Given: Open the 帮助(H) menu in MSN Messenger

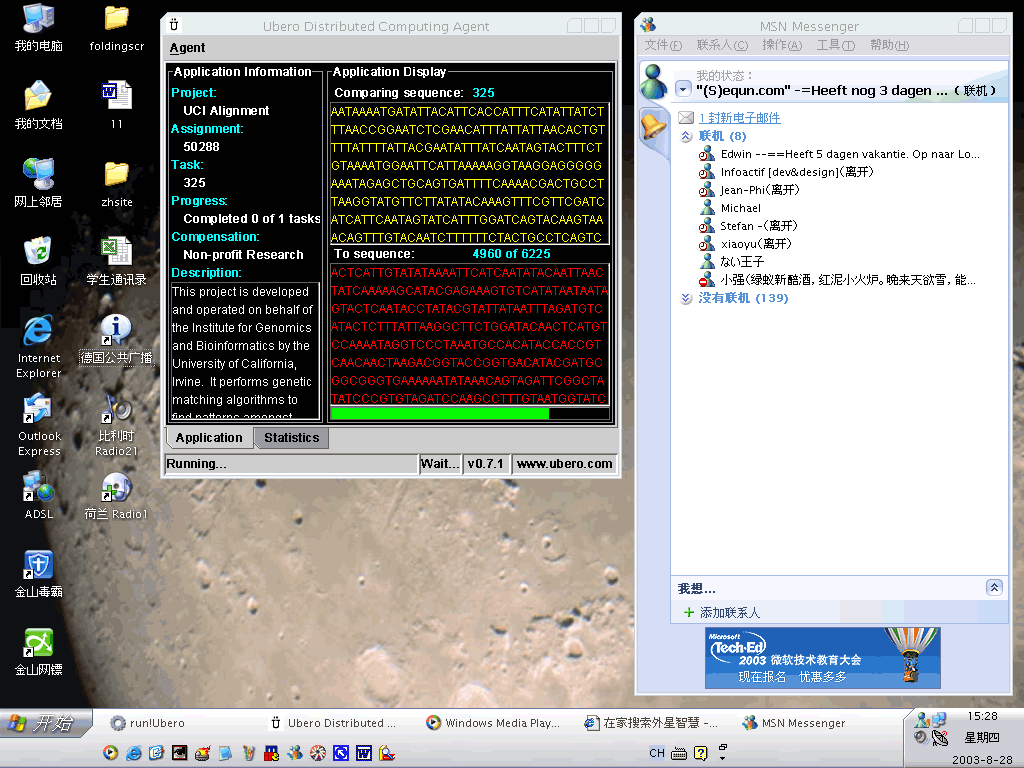Looking at the screenshot, I should click(x=889, y=45).
